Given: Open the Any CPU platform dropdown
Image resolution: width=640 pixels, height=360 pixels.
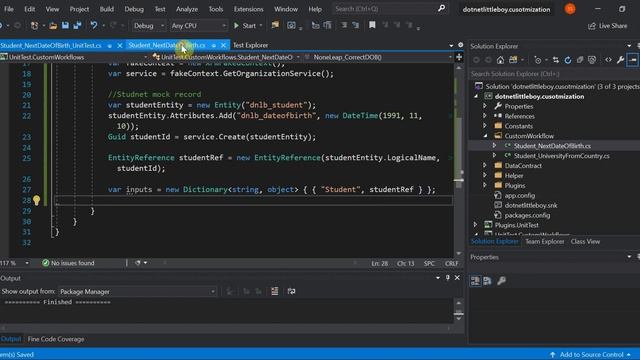Looking at the screenshot, I should (198, 26).
